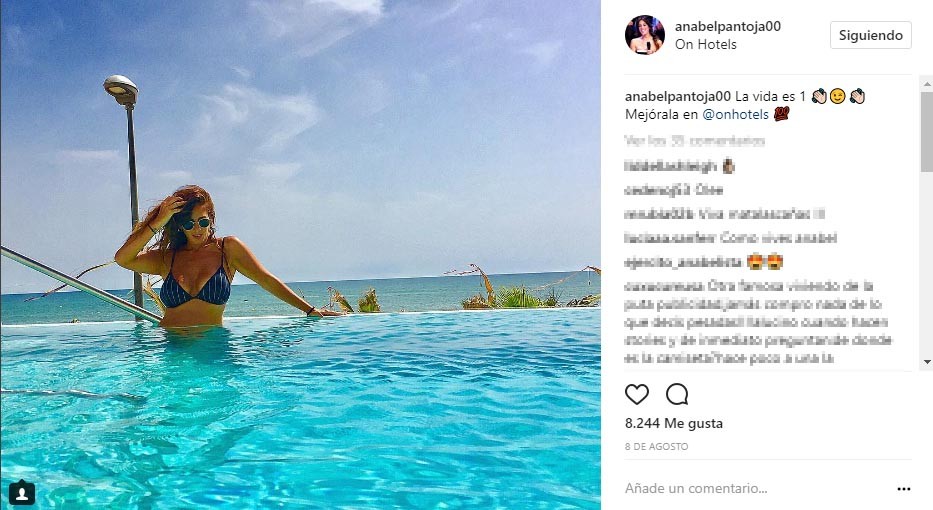Screen dimensions: 933x510
Task: Toggle the Siguiendo follow button
Action: pyautogui.click(x=871, y=35)
